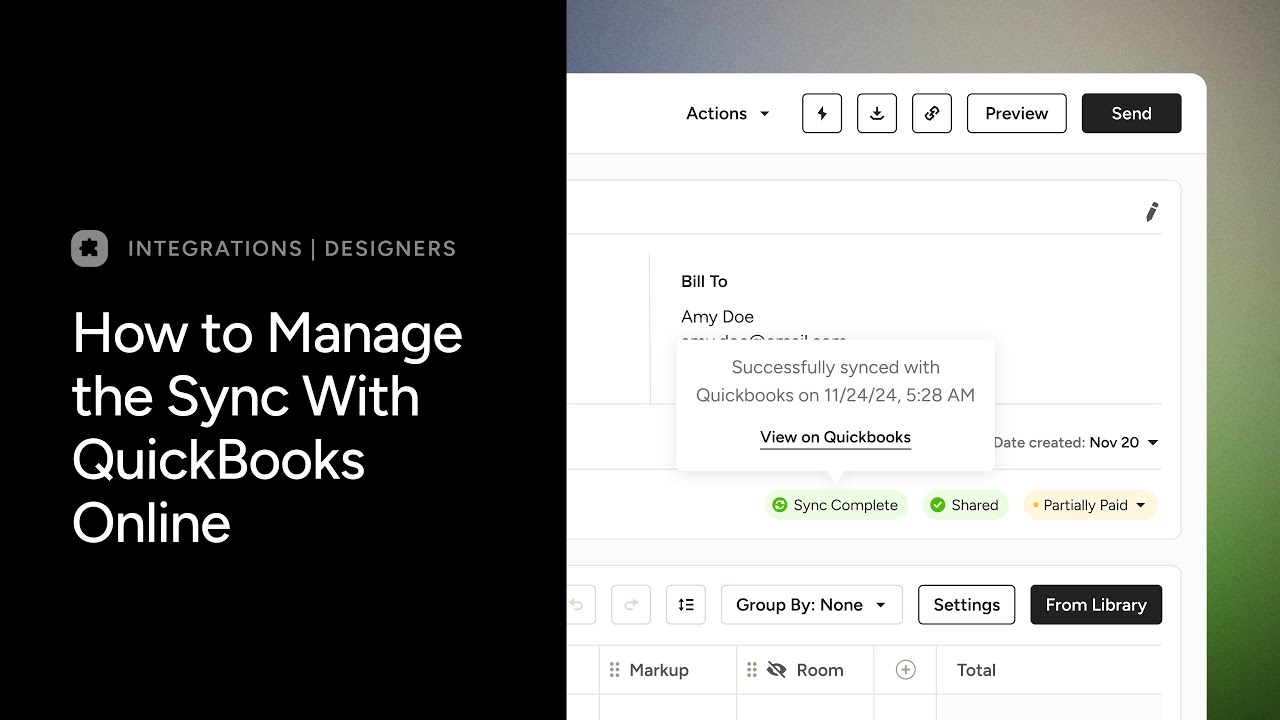The image size is (1280, 720).
Task: Click the download icon button
Action: pos(877,114)
